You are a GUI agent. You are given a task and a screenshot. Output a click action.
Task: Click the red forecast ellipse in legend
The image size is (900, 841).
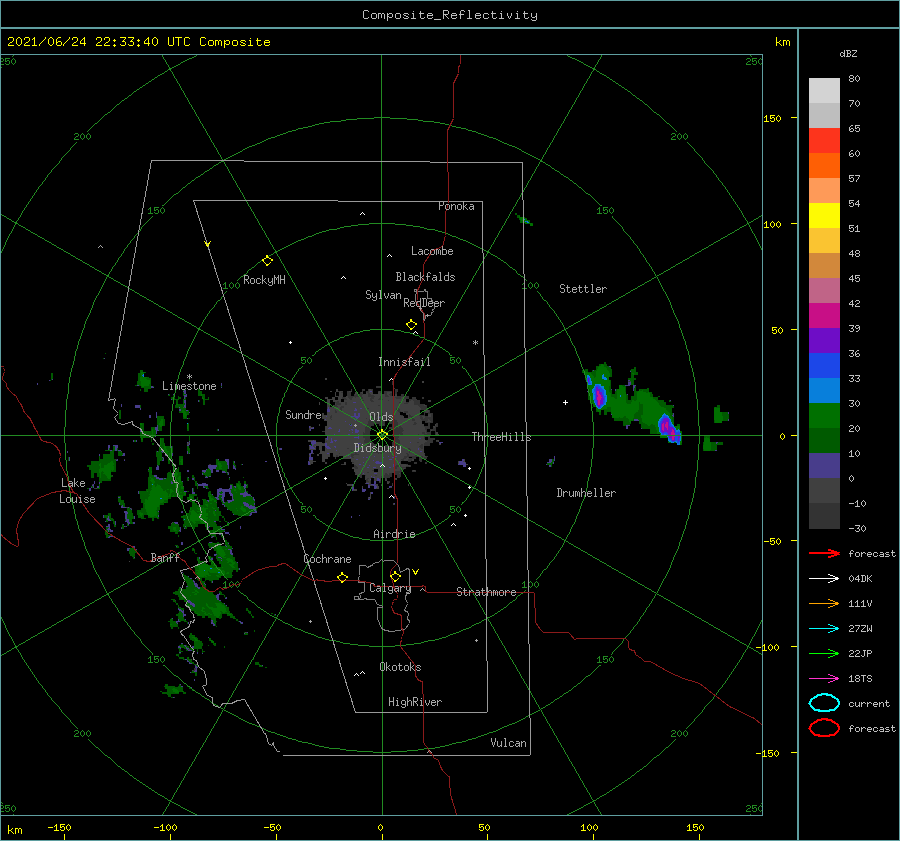coord(824,728)
